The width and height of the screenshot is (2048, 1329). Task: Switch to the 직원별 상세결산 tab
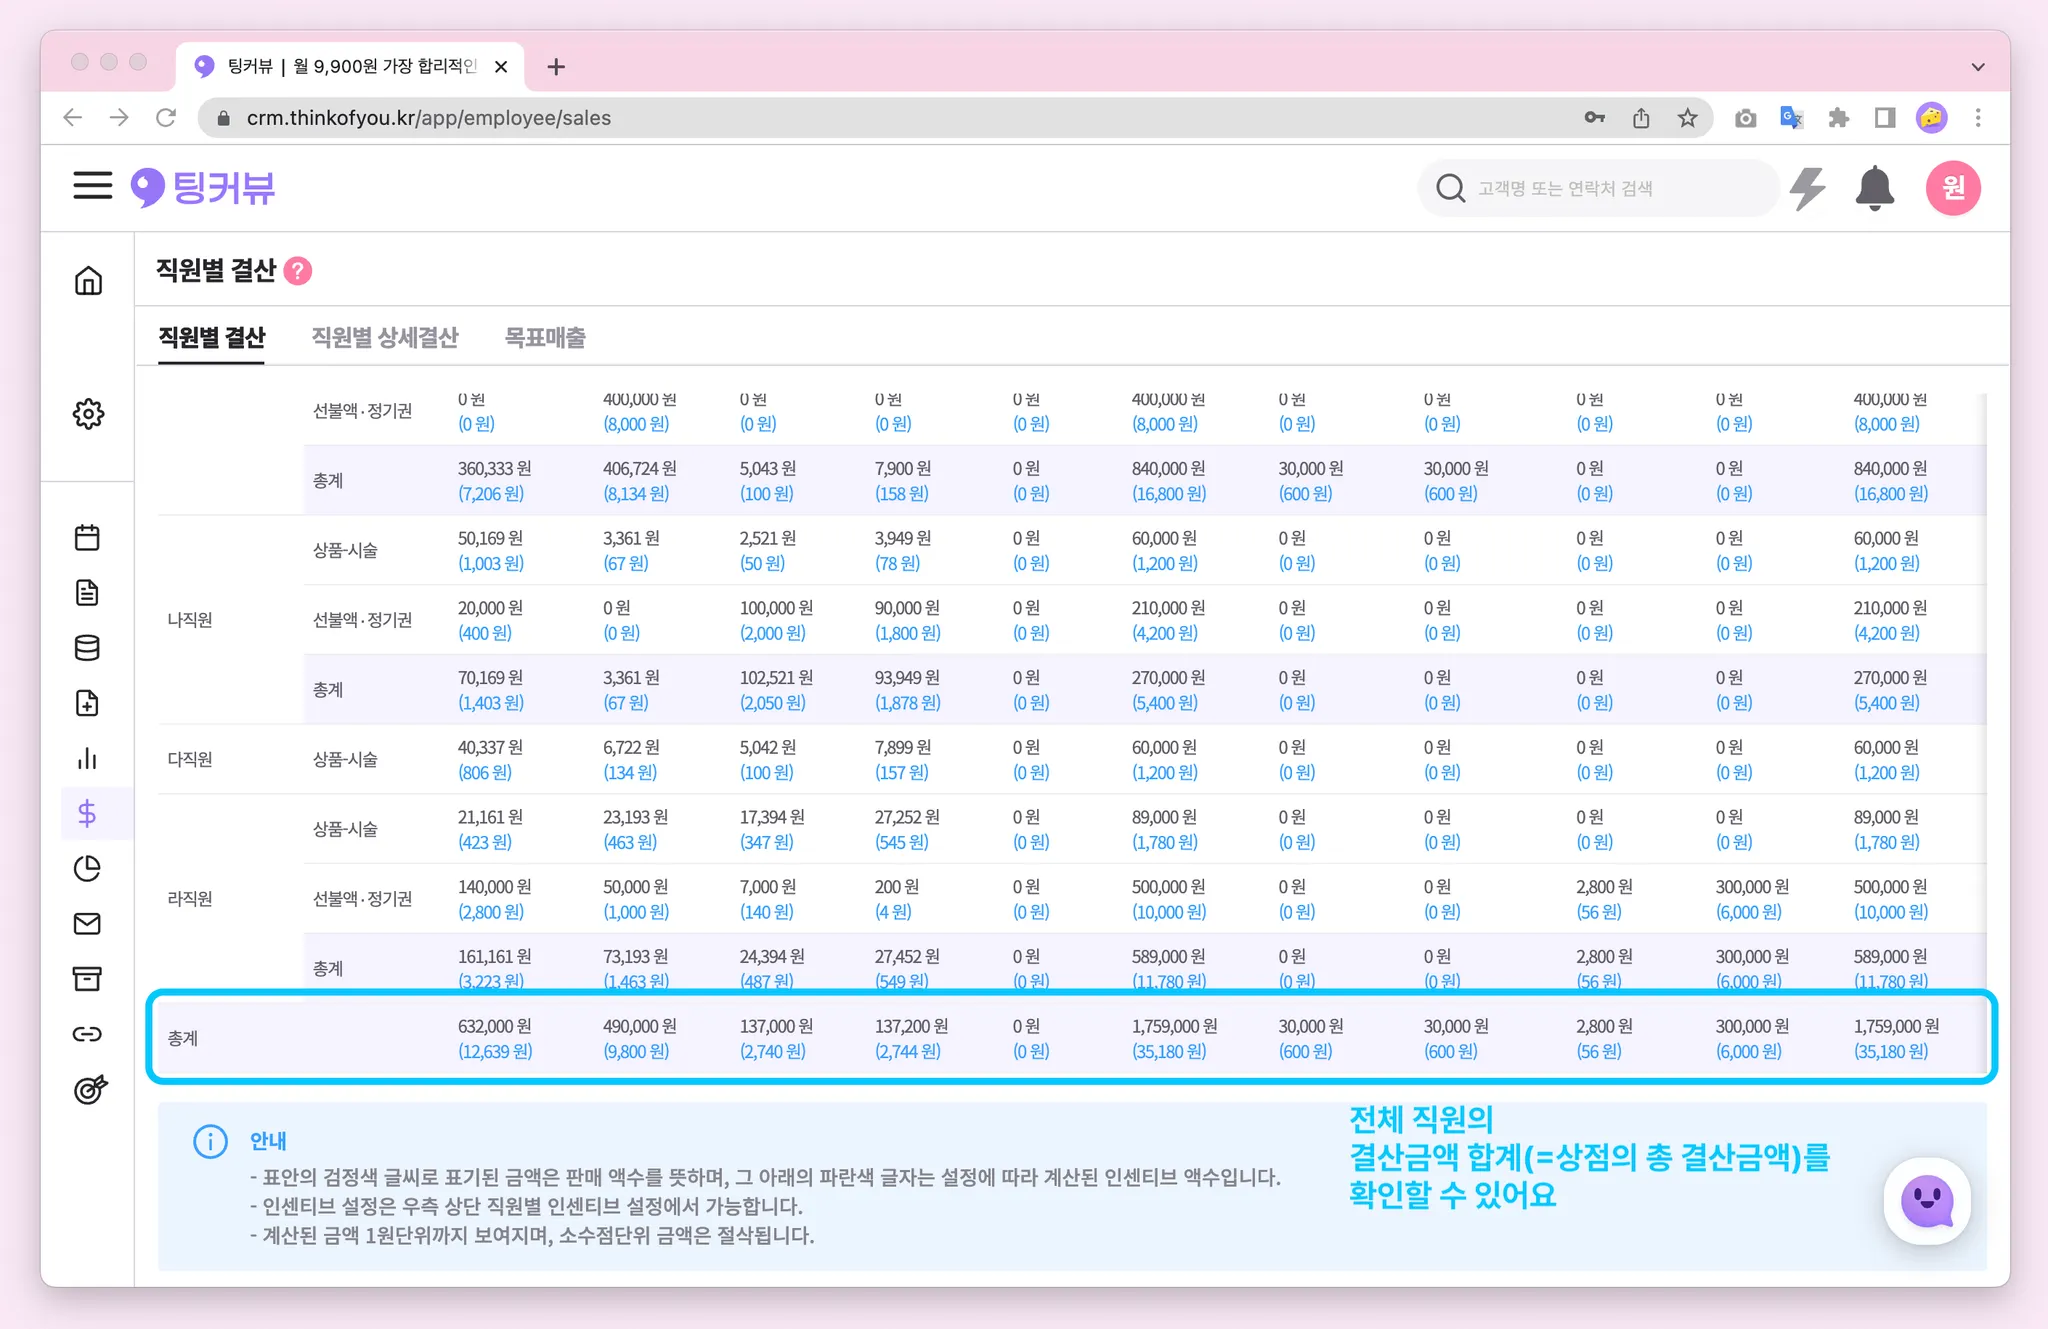[x=385, y=338]
